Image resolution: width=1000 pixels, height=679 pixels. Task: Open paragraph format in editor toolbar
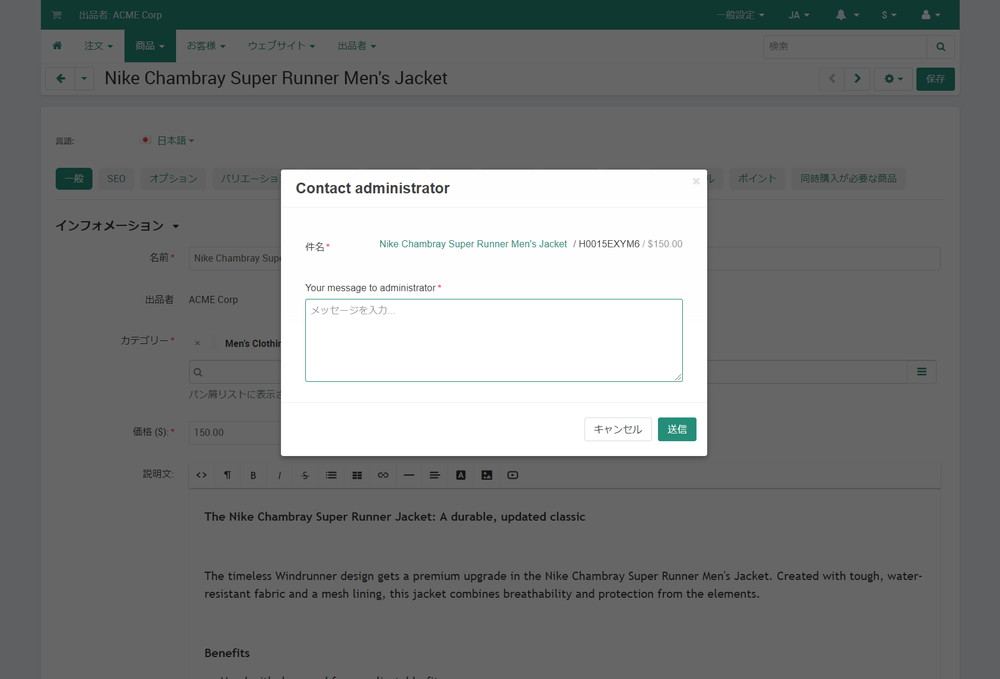point(227,475)
